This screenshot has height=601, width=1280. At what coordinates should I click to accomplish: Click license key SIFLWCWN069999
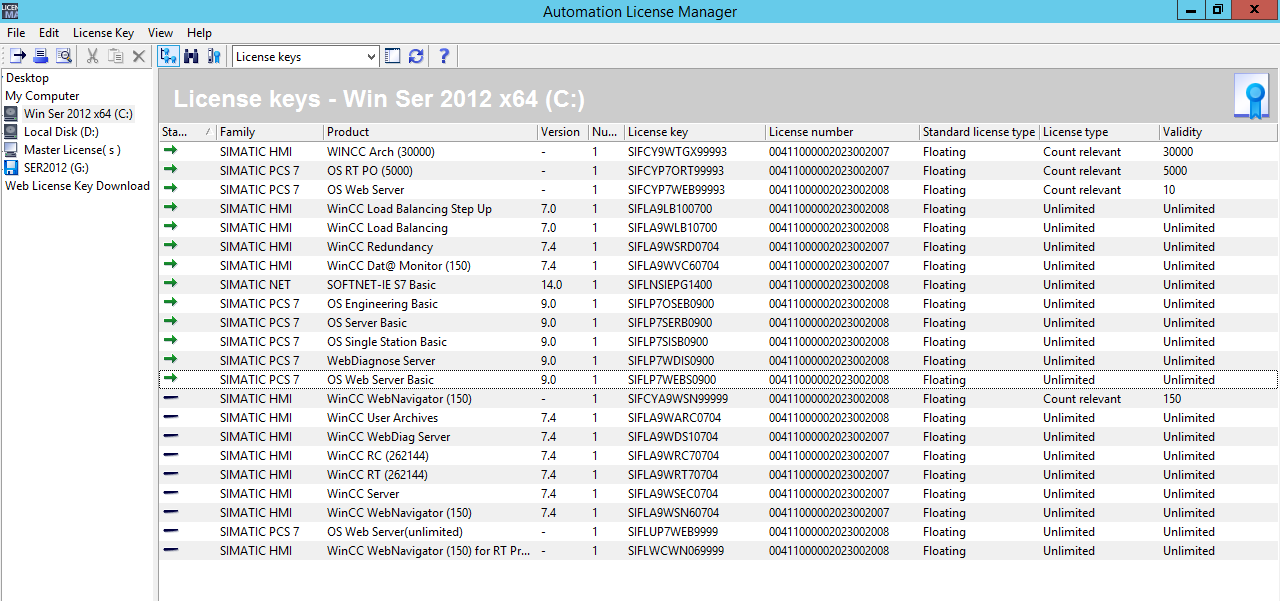tap(676, 551)
